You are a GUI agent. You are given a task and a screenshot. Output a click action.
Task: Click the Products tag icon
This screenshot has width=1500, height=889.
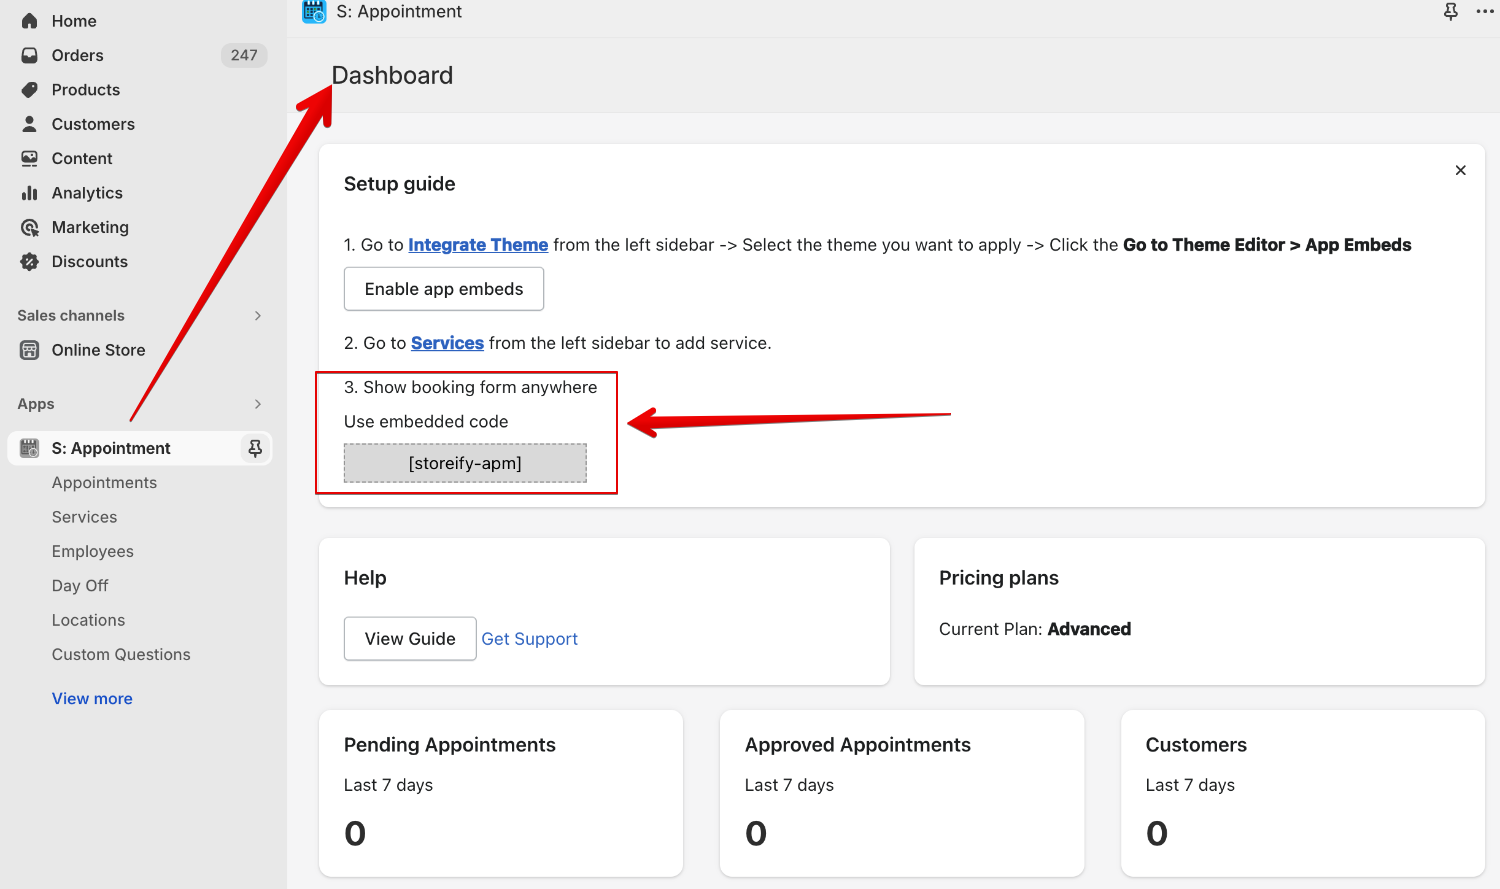30,90
